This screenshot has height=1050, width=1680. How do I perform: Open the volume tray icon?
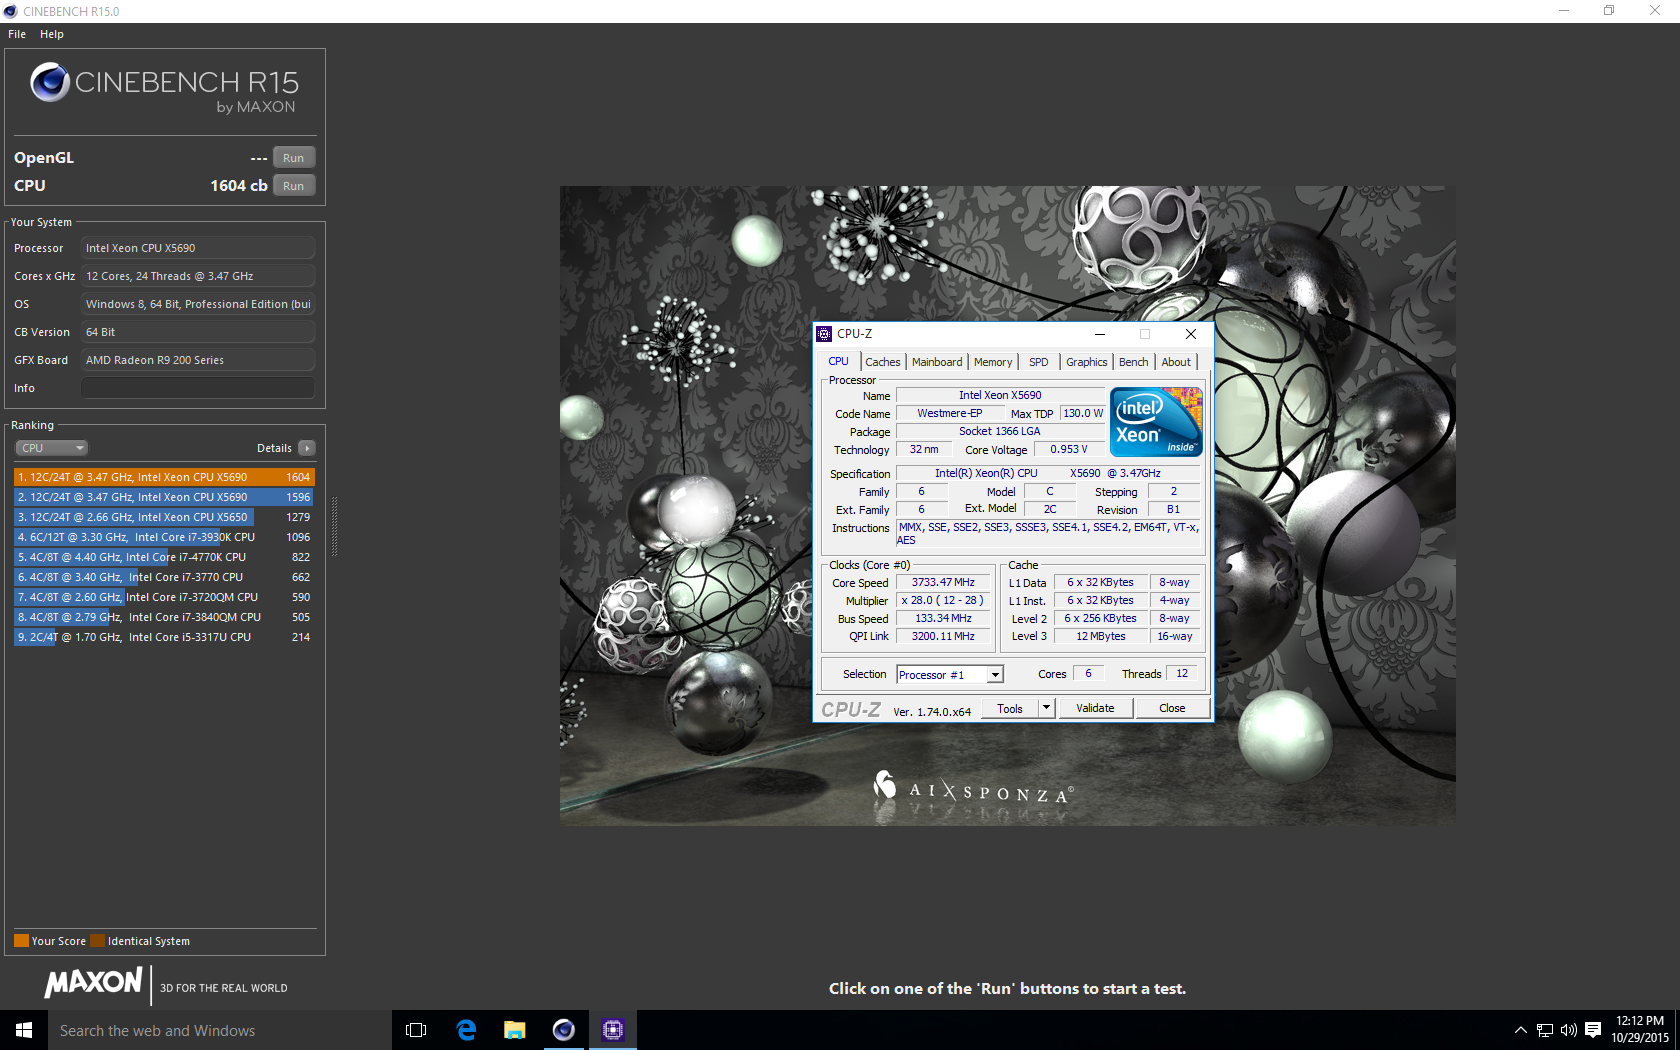coord(1568,1030)
